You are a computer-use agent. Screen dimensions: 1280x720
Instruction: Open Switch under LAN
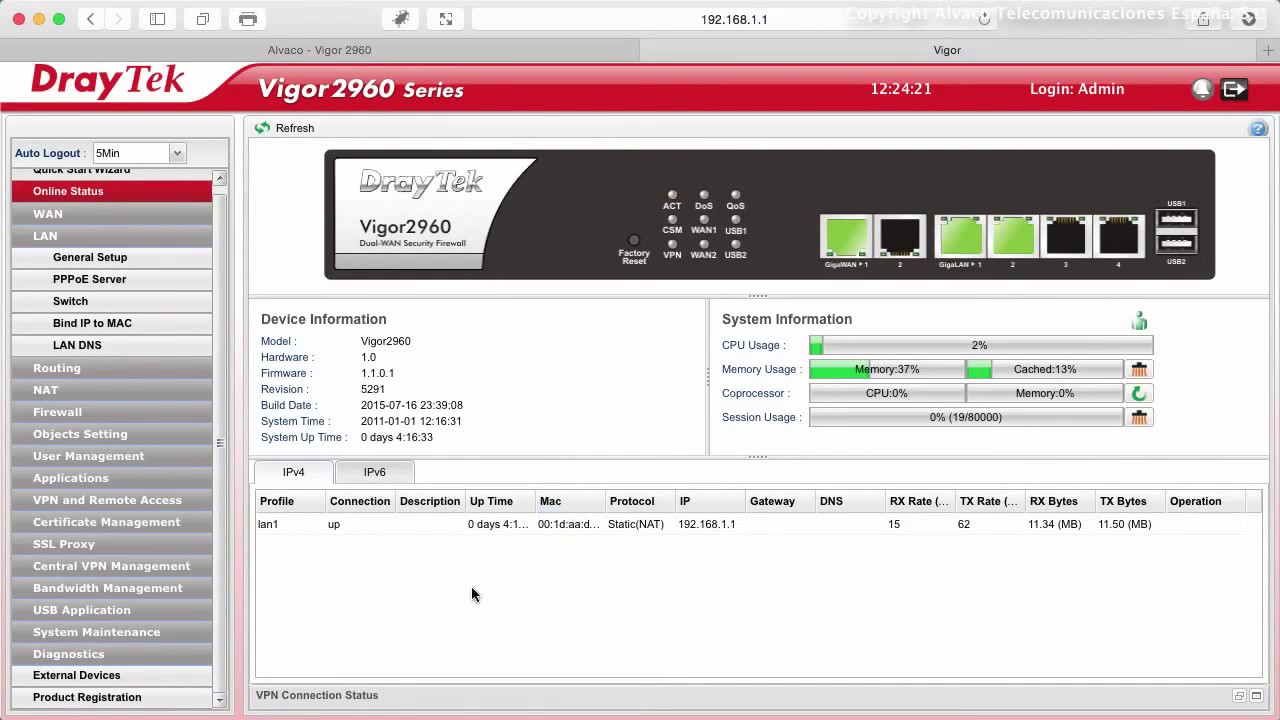coord(112,301)
